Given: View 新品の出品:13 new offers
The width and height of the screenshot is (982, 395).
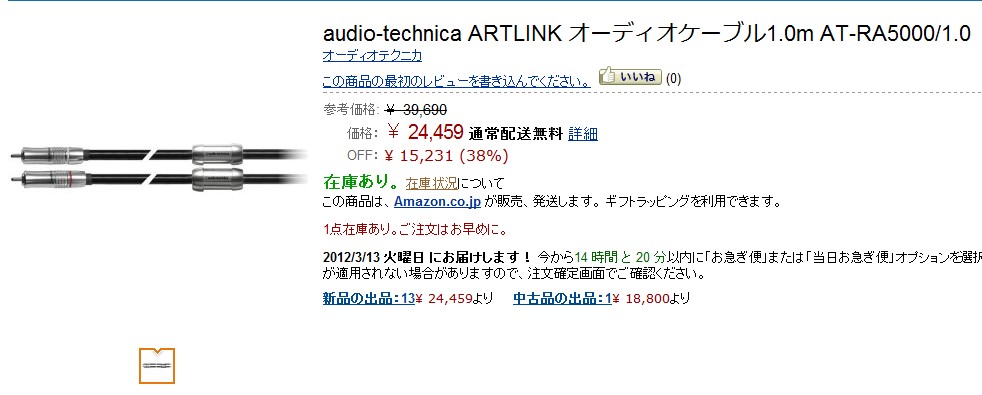Looking at the screenshot, I should (x=368, y=299).
